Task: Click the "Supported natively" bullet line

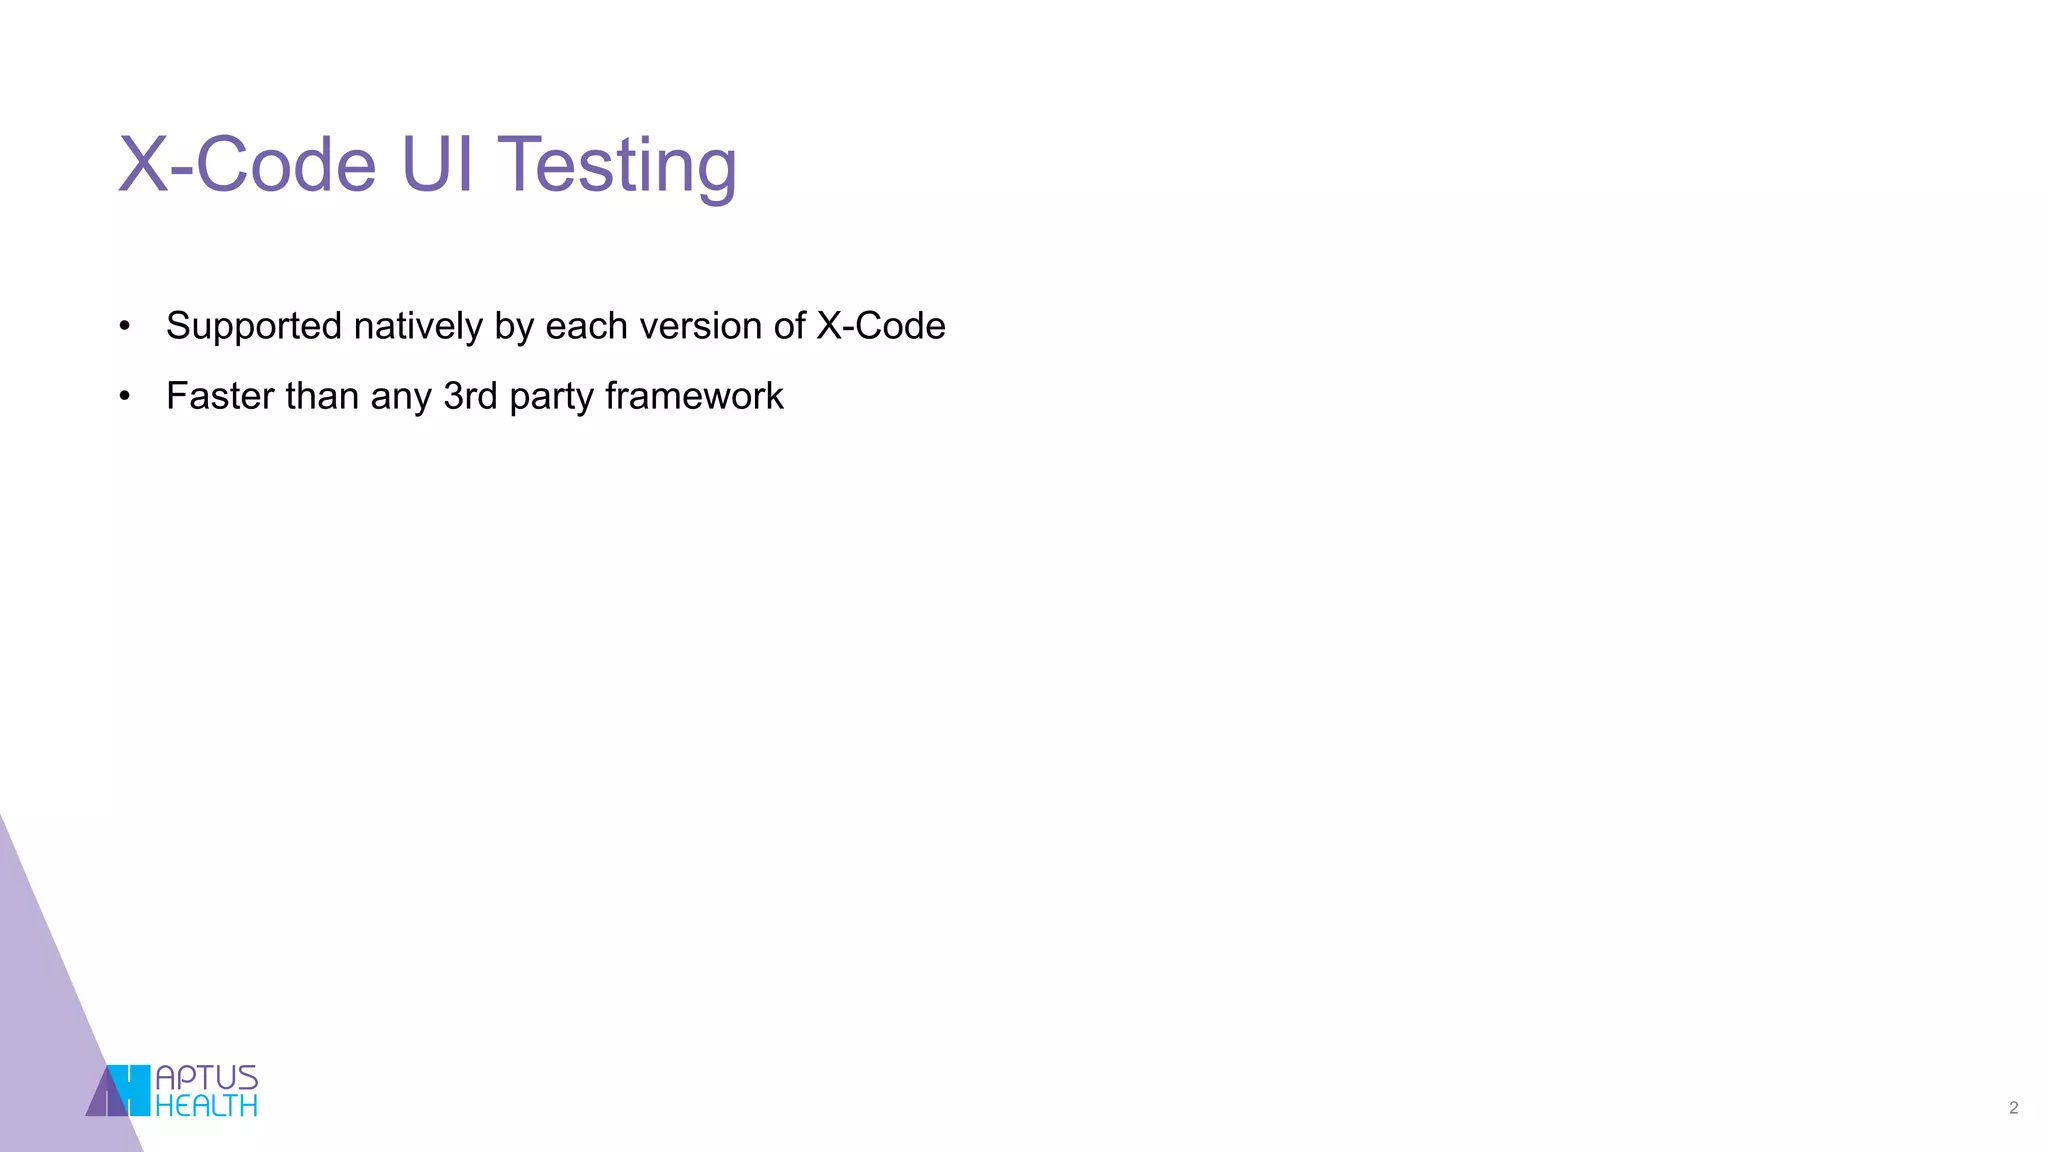Action: 555,326
